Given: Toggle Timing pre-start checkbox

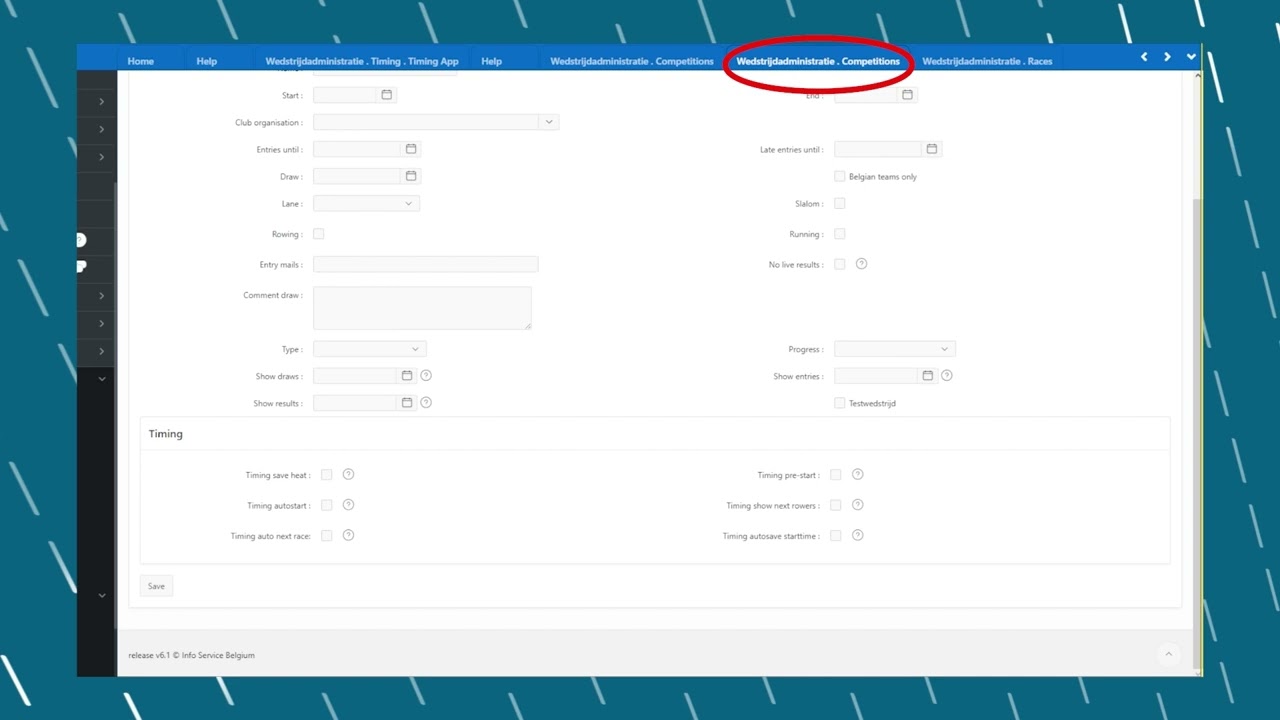Looking at the screenshot, I should (x=836, y=475).
